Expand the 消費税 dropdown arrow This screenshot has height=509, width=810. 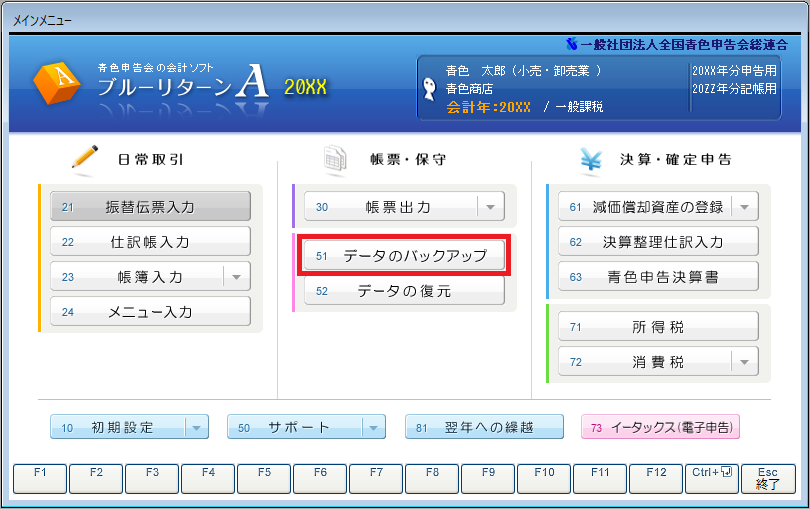point(744,362)
